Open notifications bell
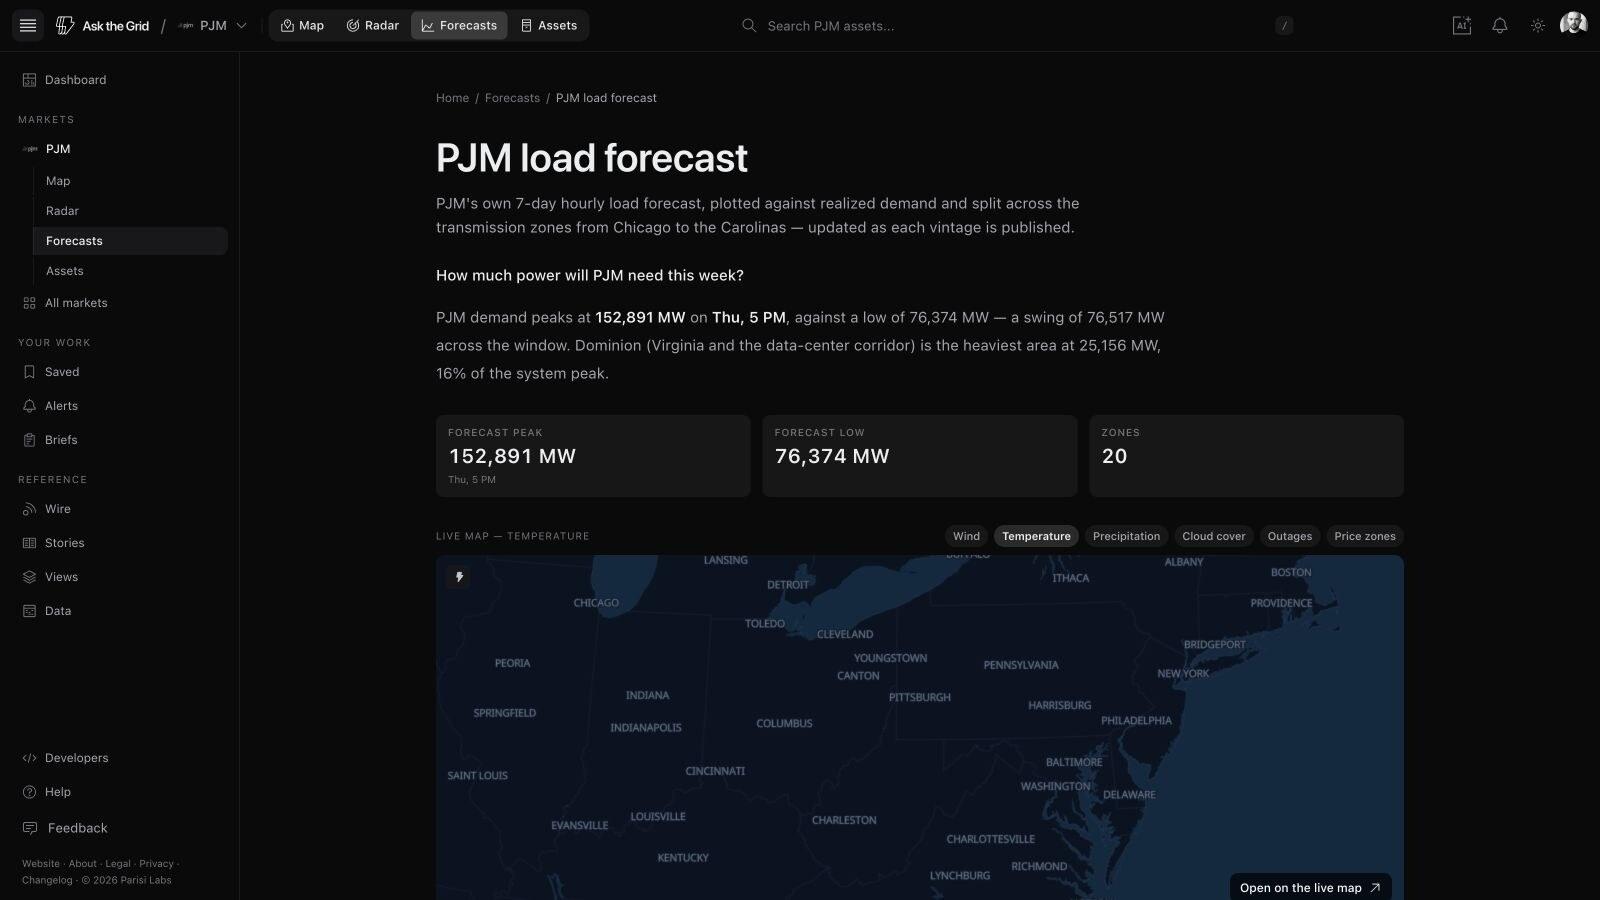 coord(1500,26)
